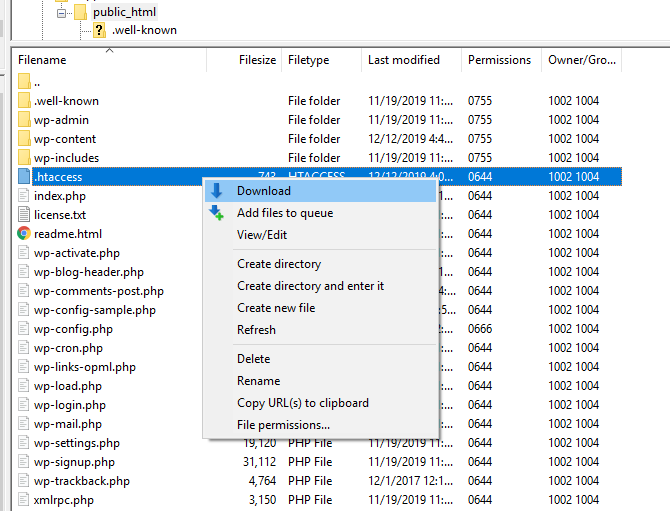Select the license.txt text file icon
Image resolution: width=670 pixels, height=511 pixels.
click(x=25, y=215)
